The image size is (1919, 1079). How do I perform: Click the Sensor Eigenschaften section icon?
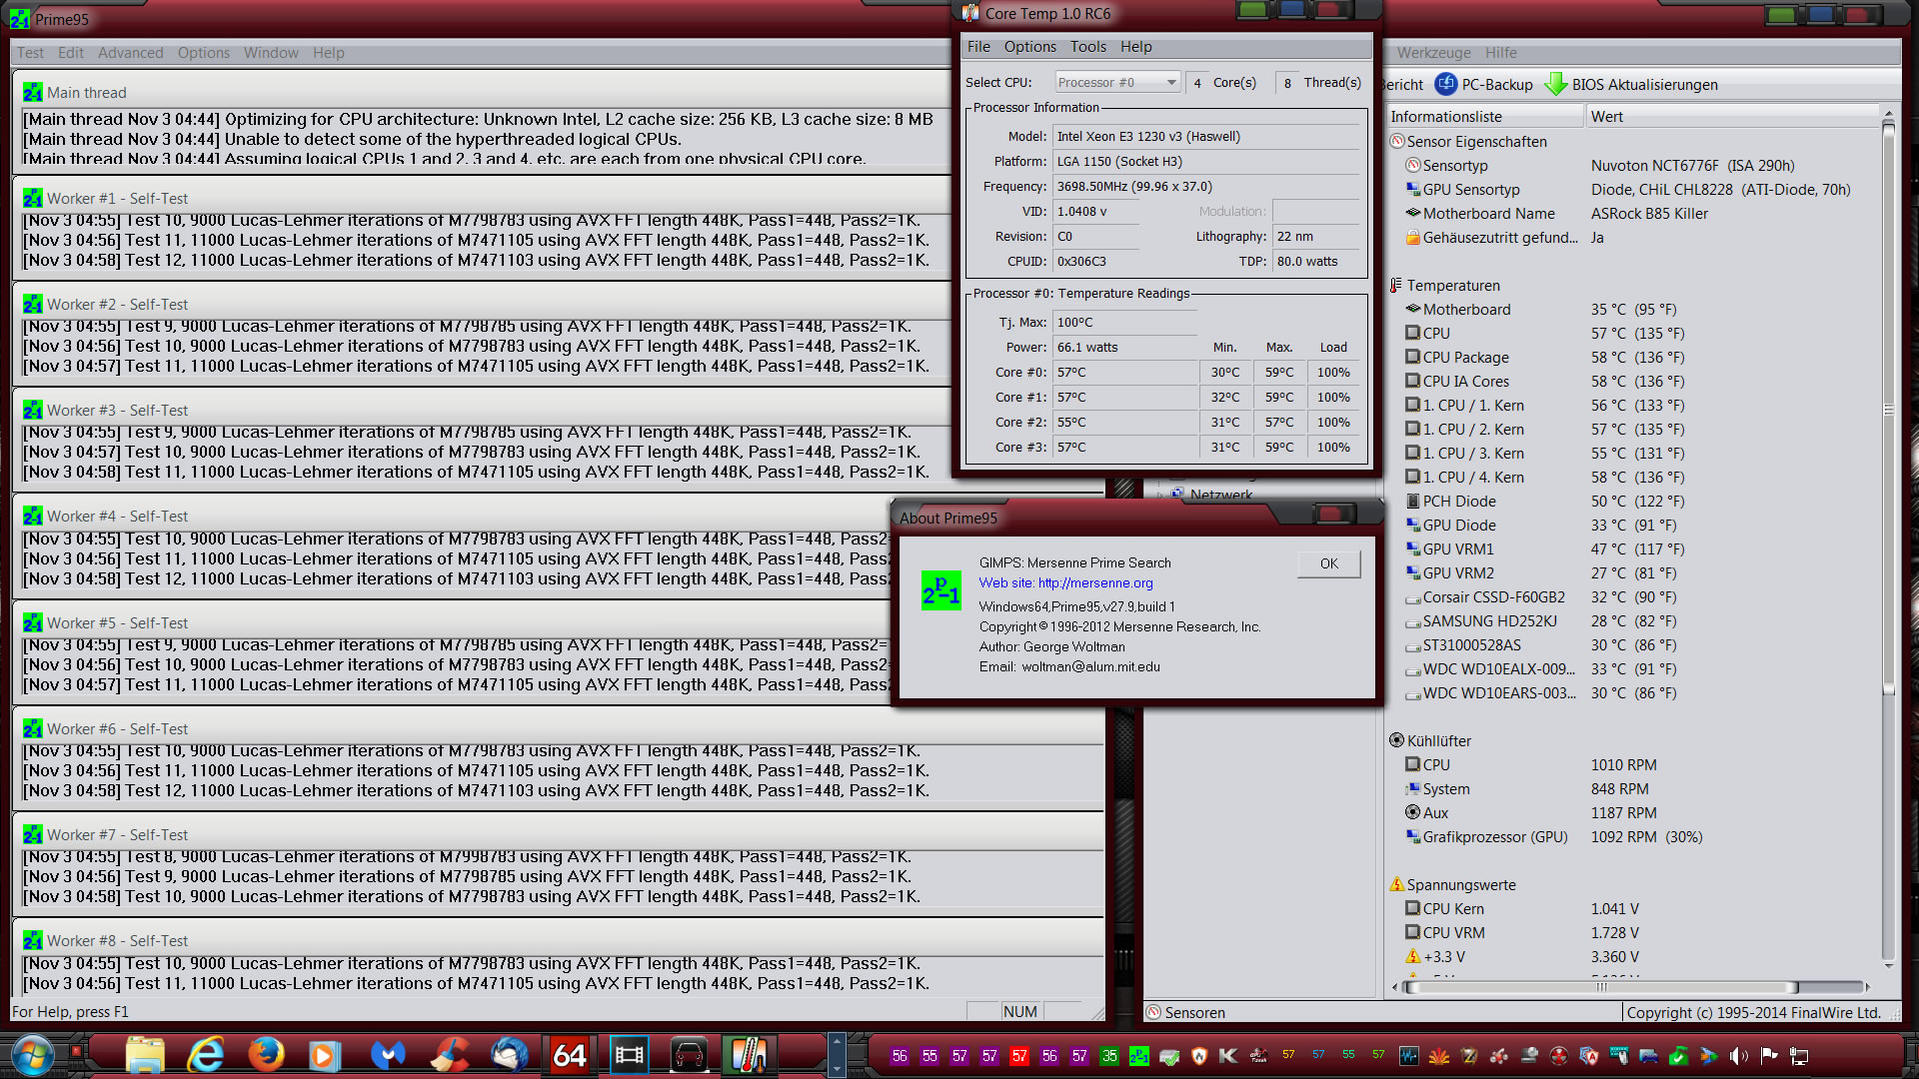click(1397, 141)
